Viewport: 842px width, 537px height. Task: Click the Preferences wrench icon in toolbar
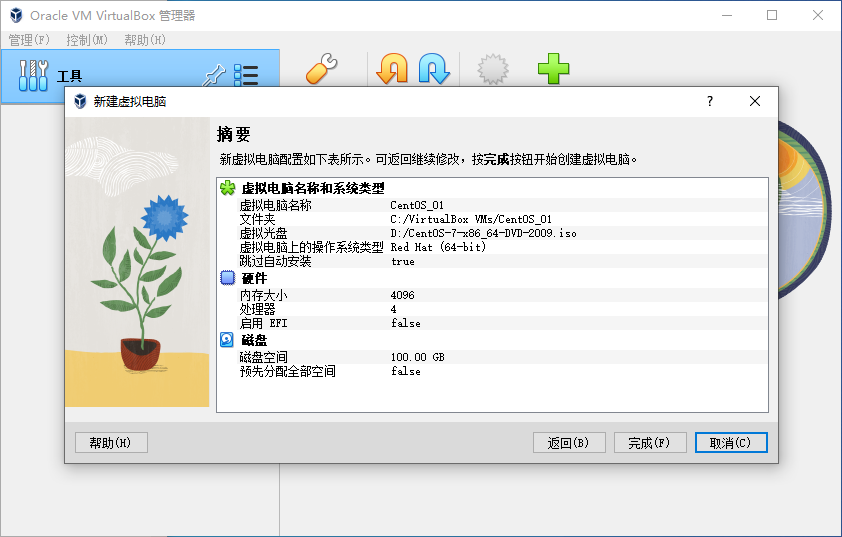(322, 69)
